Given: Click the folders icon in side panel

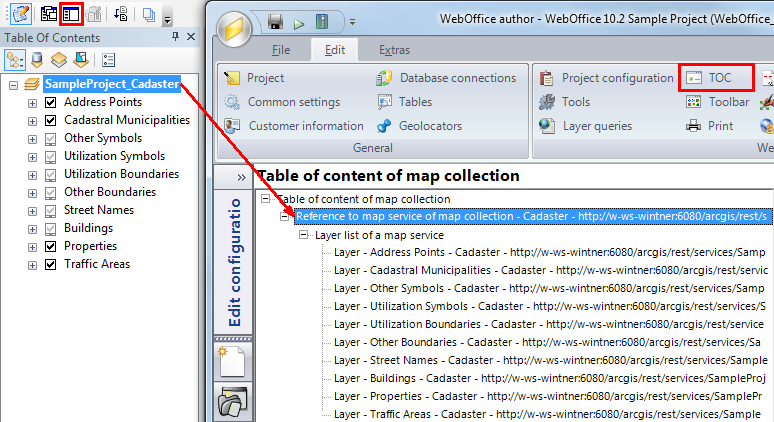Looking at the screenshot, I should [232, 401].
